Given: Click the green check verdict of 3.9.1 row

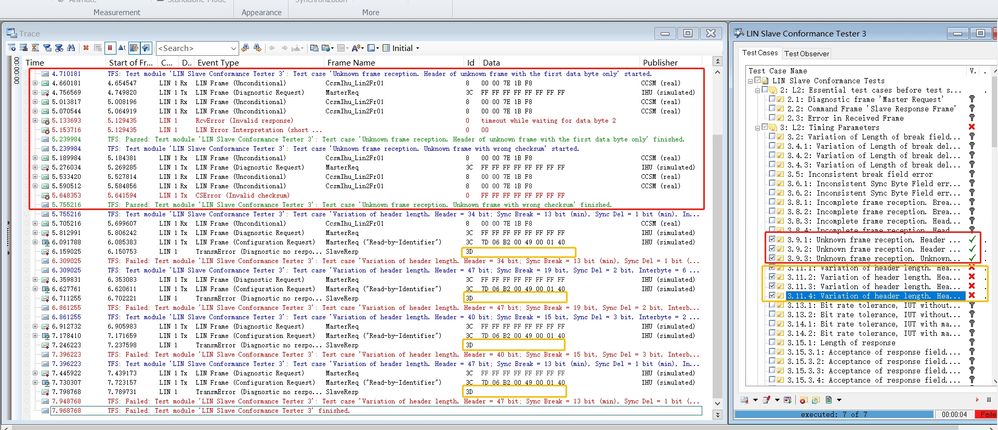Looking at the screenshot, I should (x=972, y=240).
